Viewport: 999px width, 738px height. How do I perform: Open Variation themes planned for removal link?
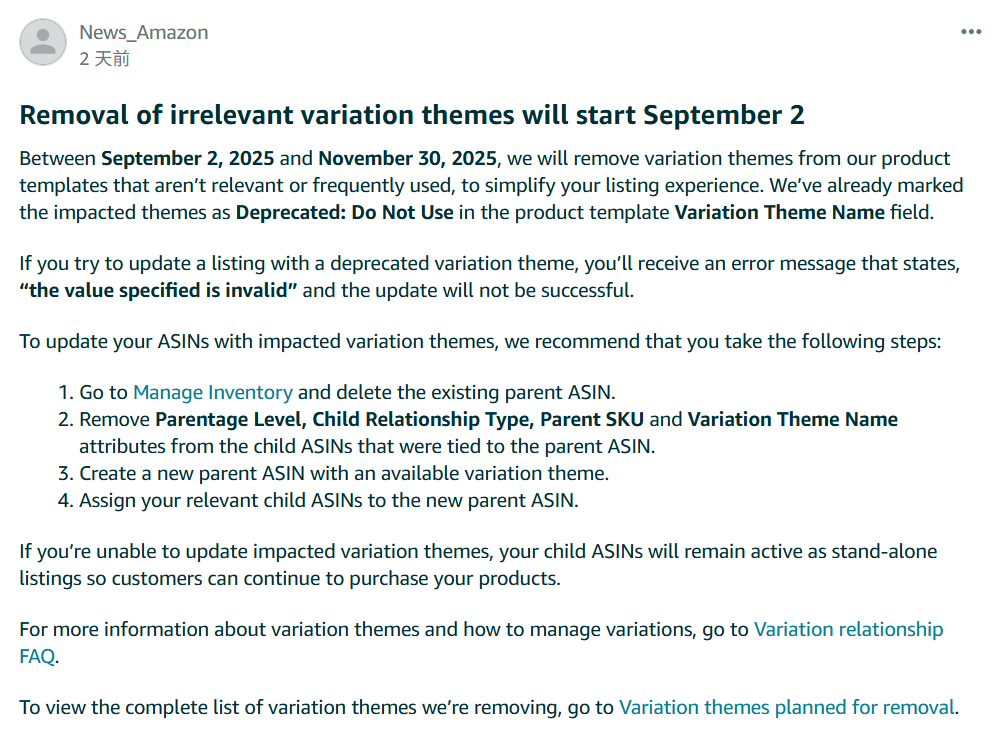[786, 707]
